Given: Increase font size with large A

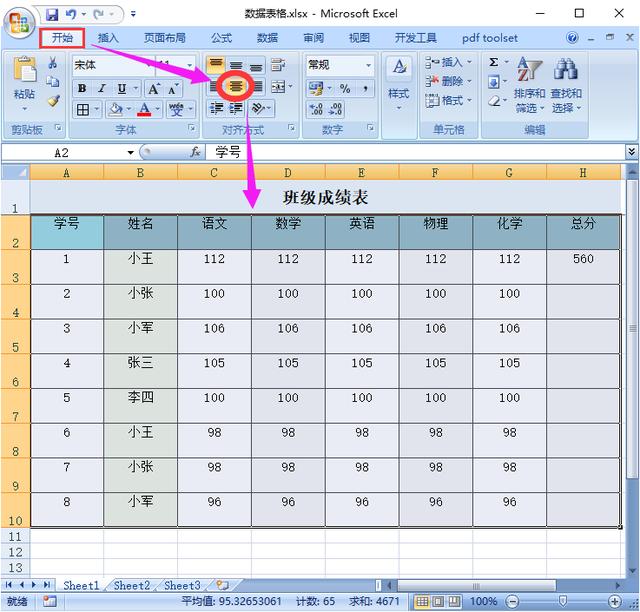Looking at the screenshot, I should 154,89.
